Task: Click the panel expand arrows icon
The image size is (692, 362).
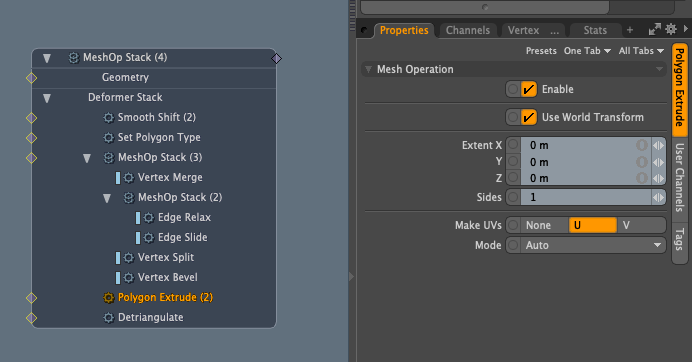Action: (654, 30)
